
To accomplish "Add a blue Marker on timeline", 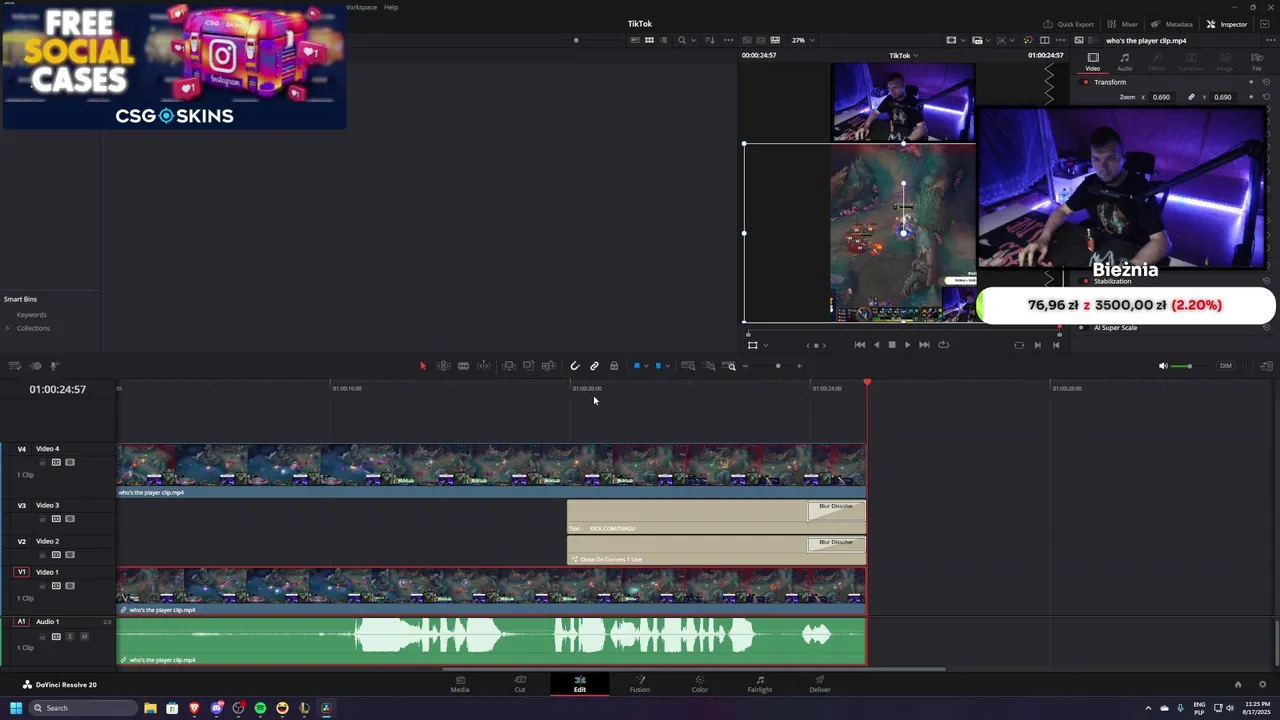I will point(658,366).
